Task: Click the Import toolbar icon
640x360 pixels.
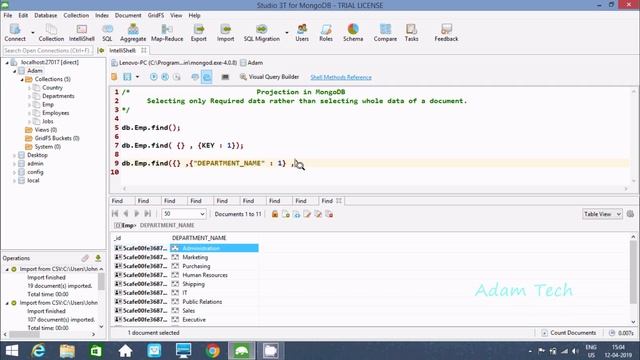Action: (x=225, y=32)
